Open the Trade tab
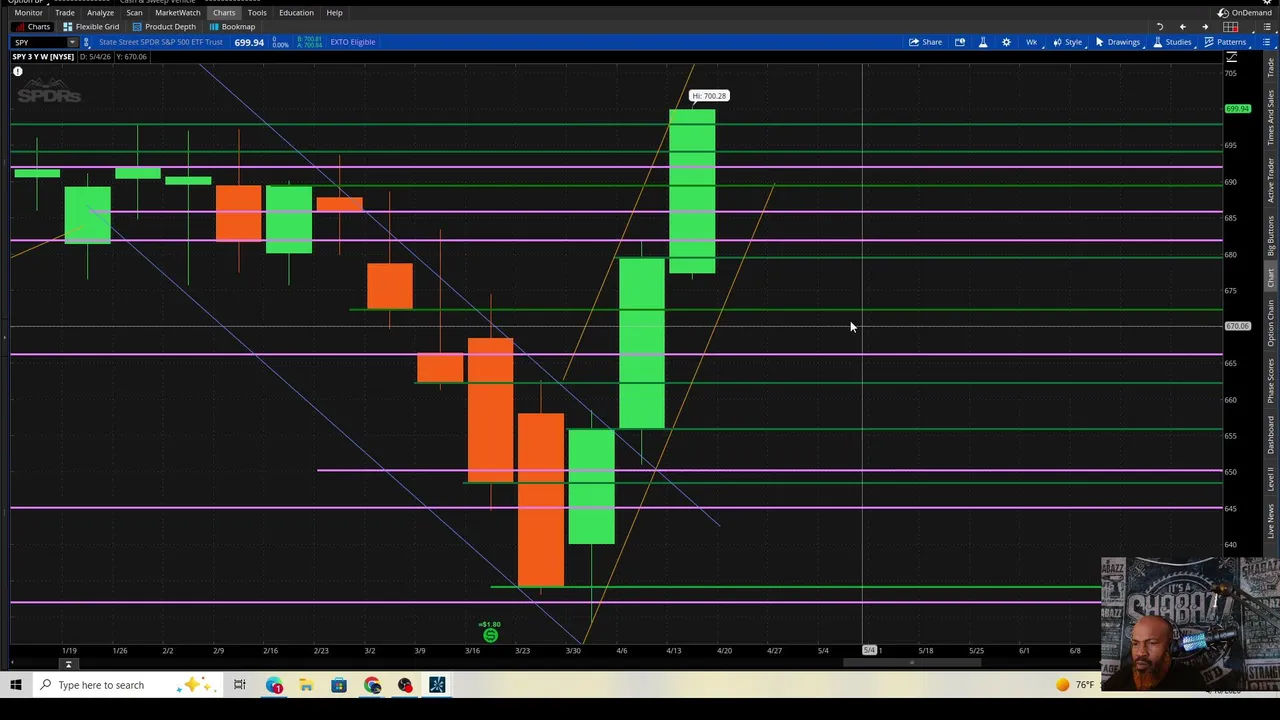1280x720 pixels. point(64,13)
